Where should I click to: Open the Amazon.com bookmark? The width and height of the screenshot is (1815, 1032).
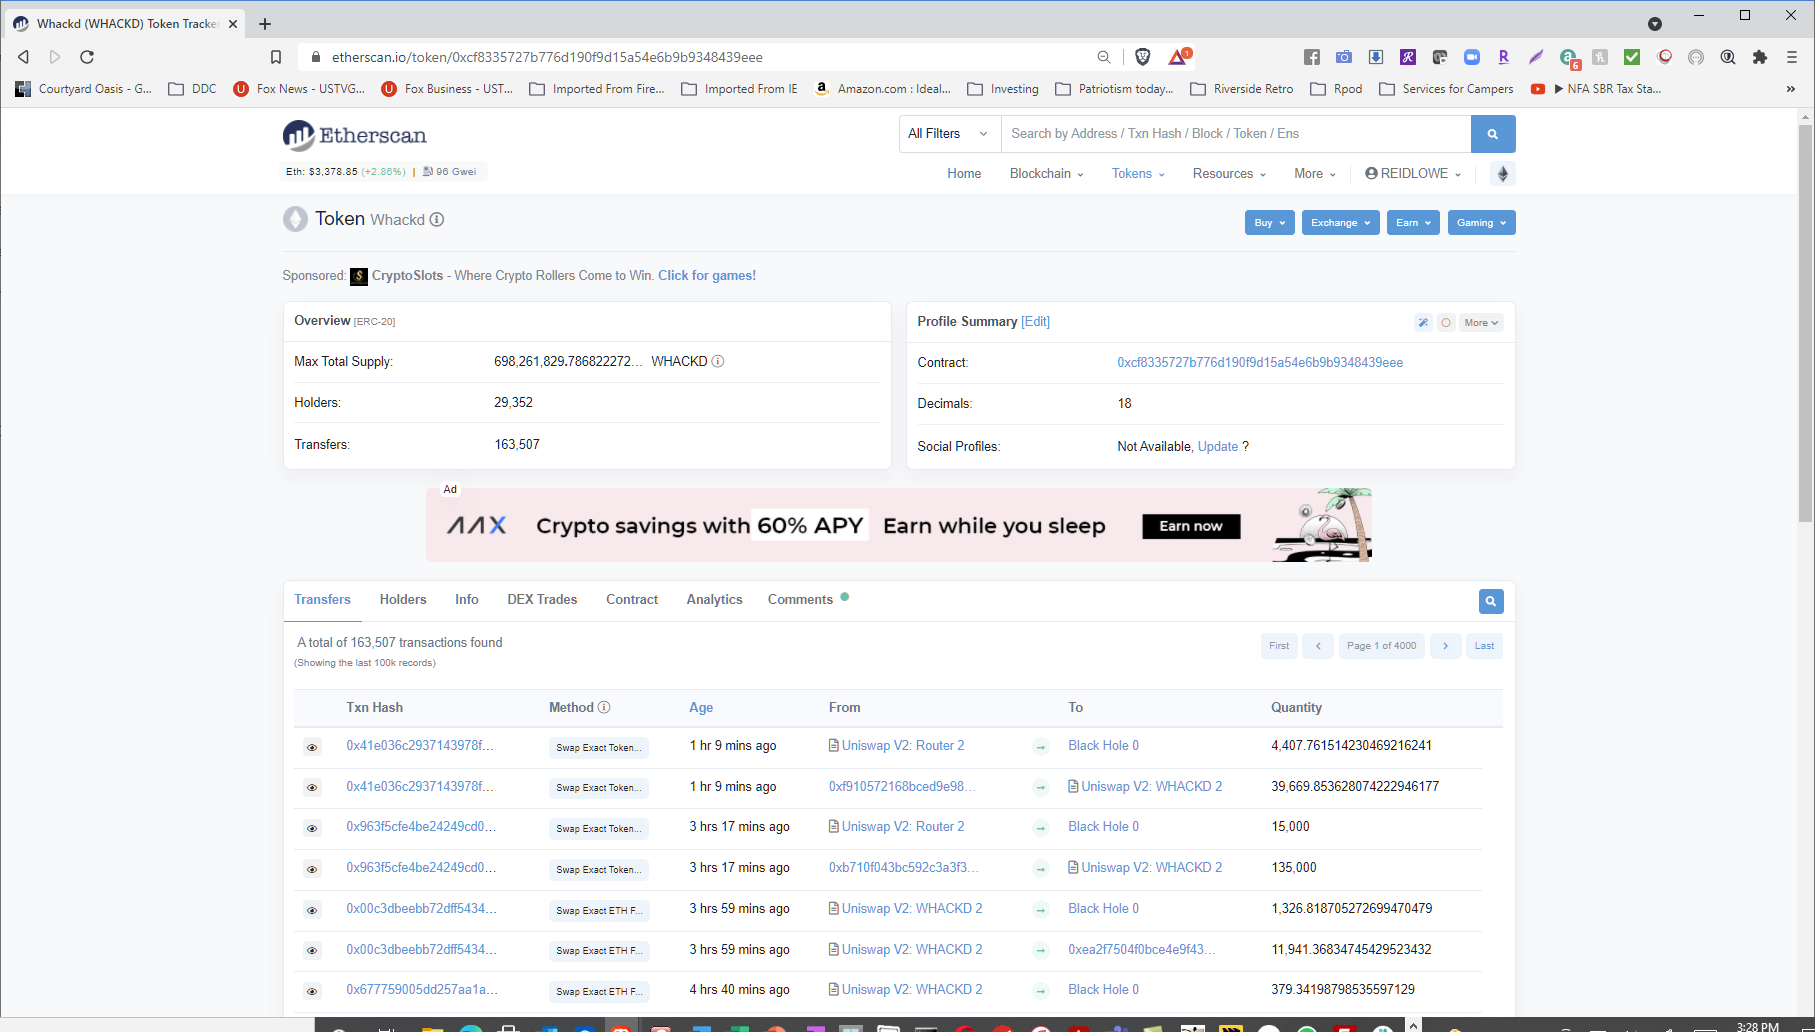click(x=883, y=89)
